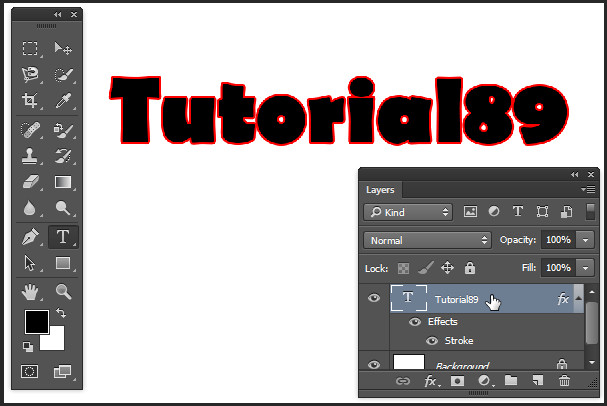Select the Horizontal Type tool
The image size is (607, 406).
click(63, 236)
